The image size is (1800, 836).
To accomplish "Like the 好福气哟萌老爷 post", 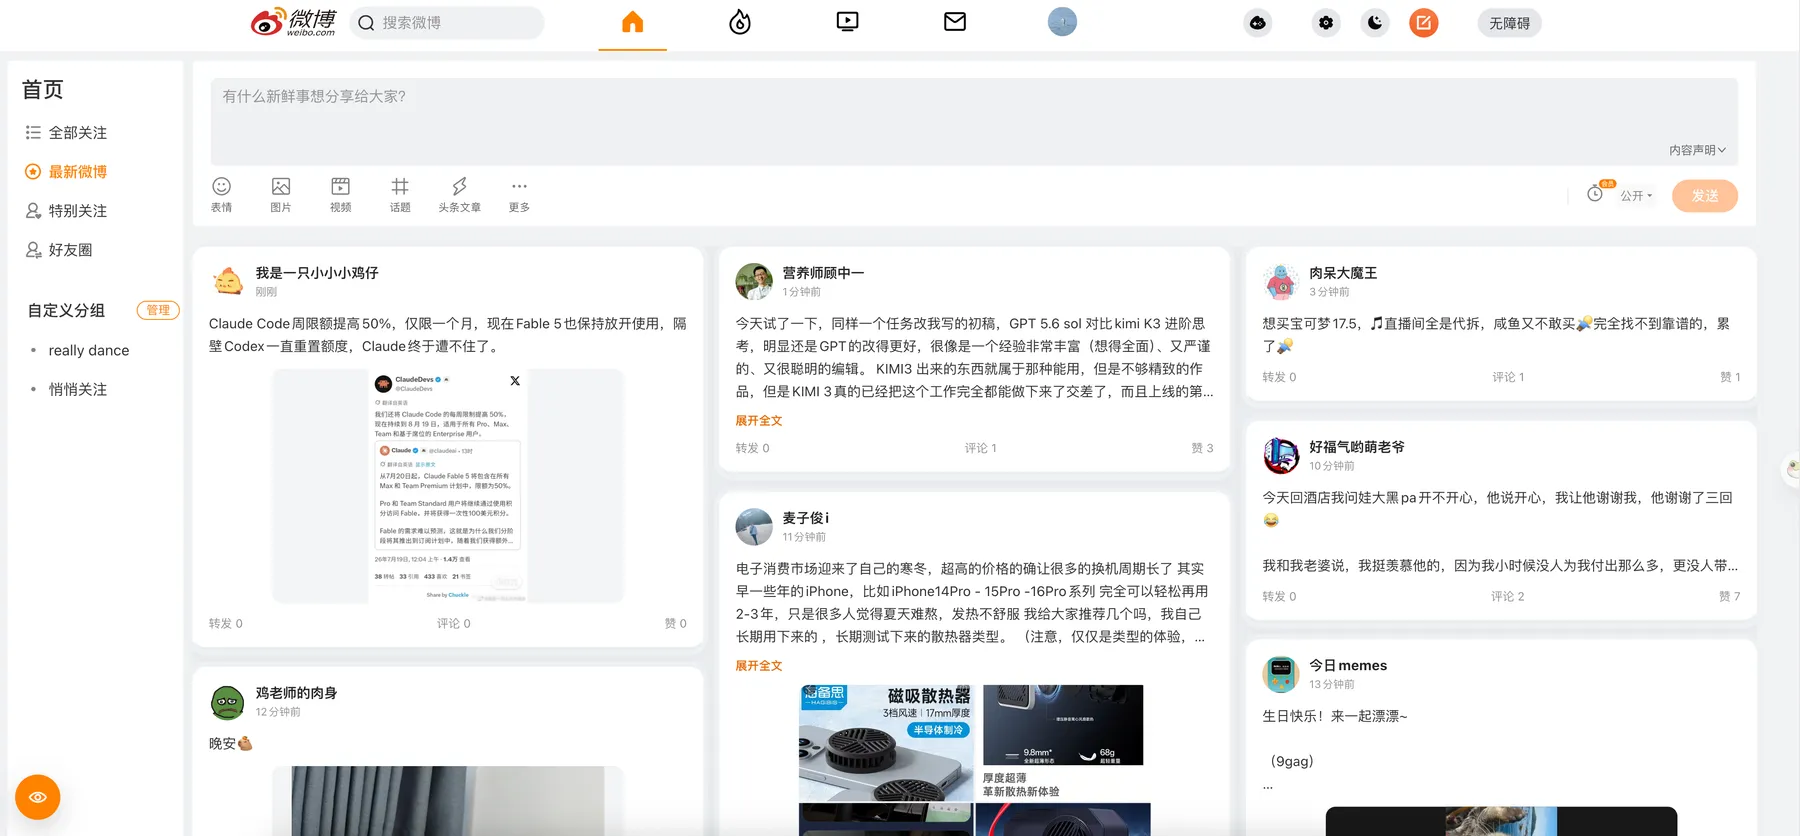I will [1729, 596].
